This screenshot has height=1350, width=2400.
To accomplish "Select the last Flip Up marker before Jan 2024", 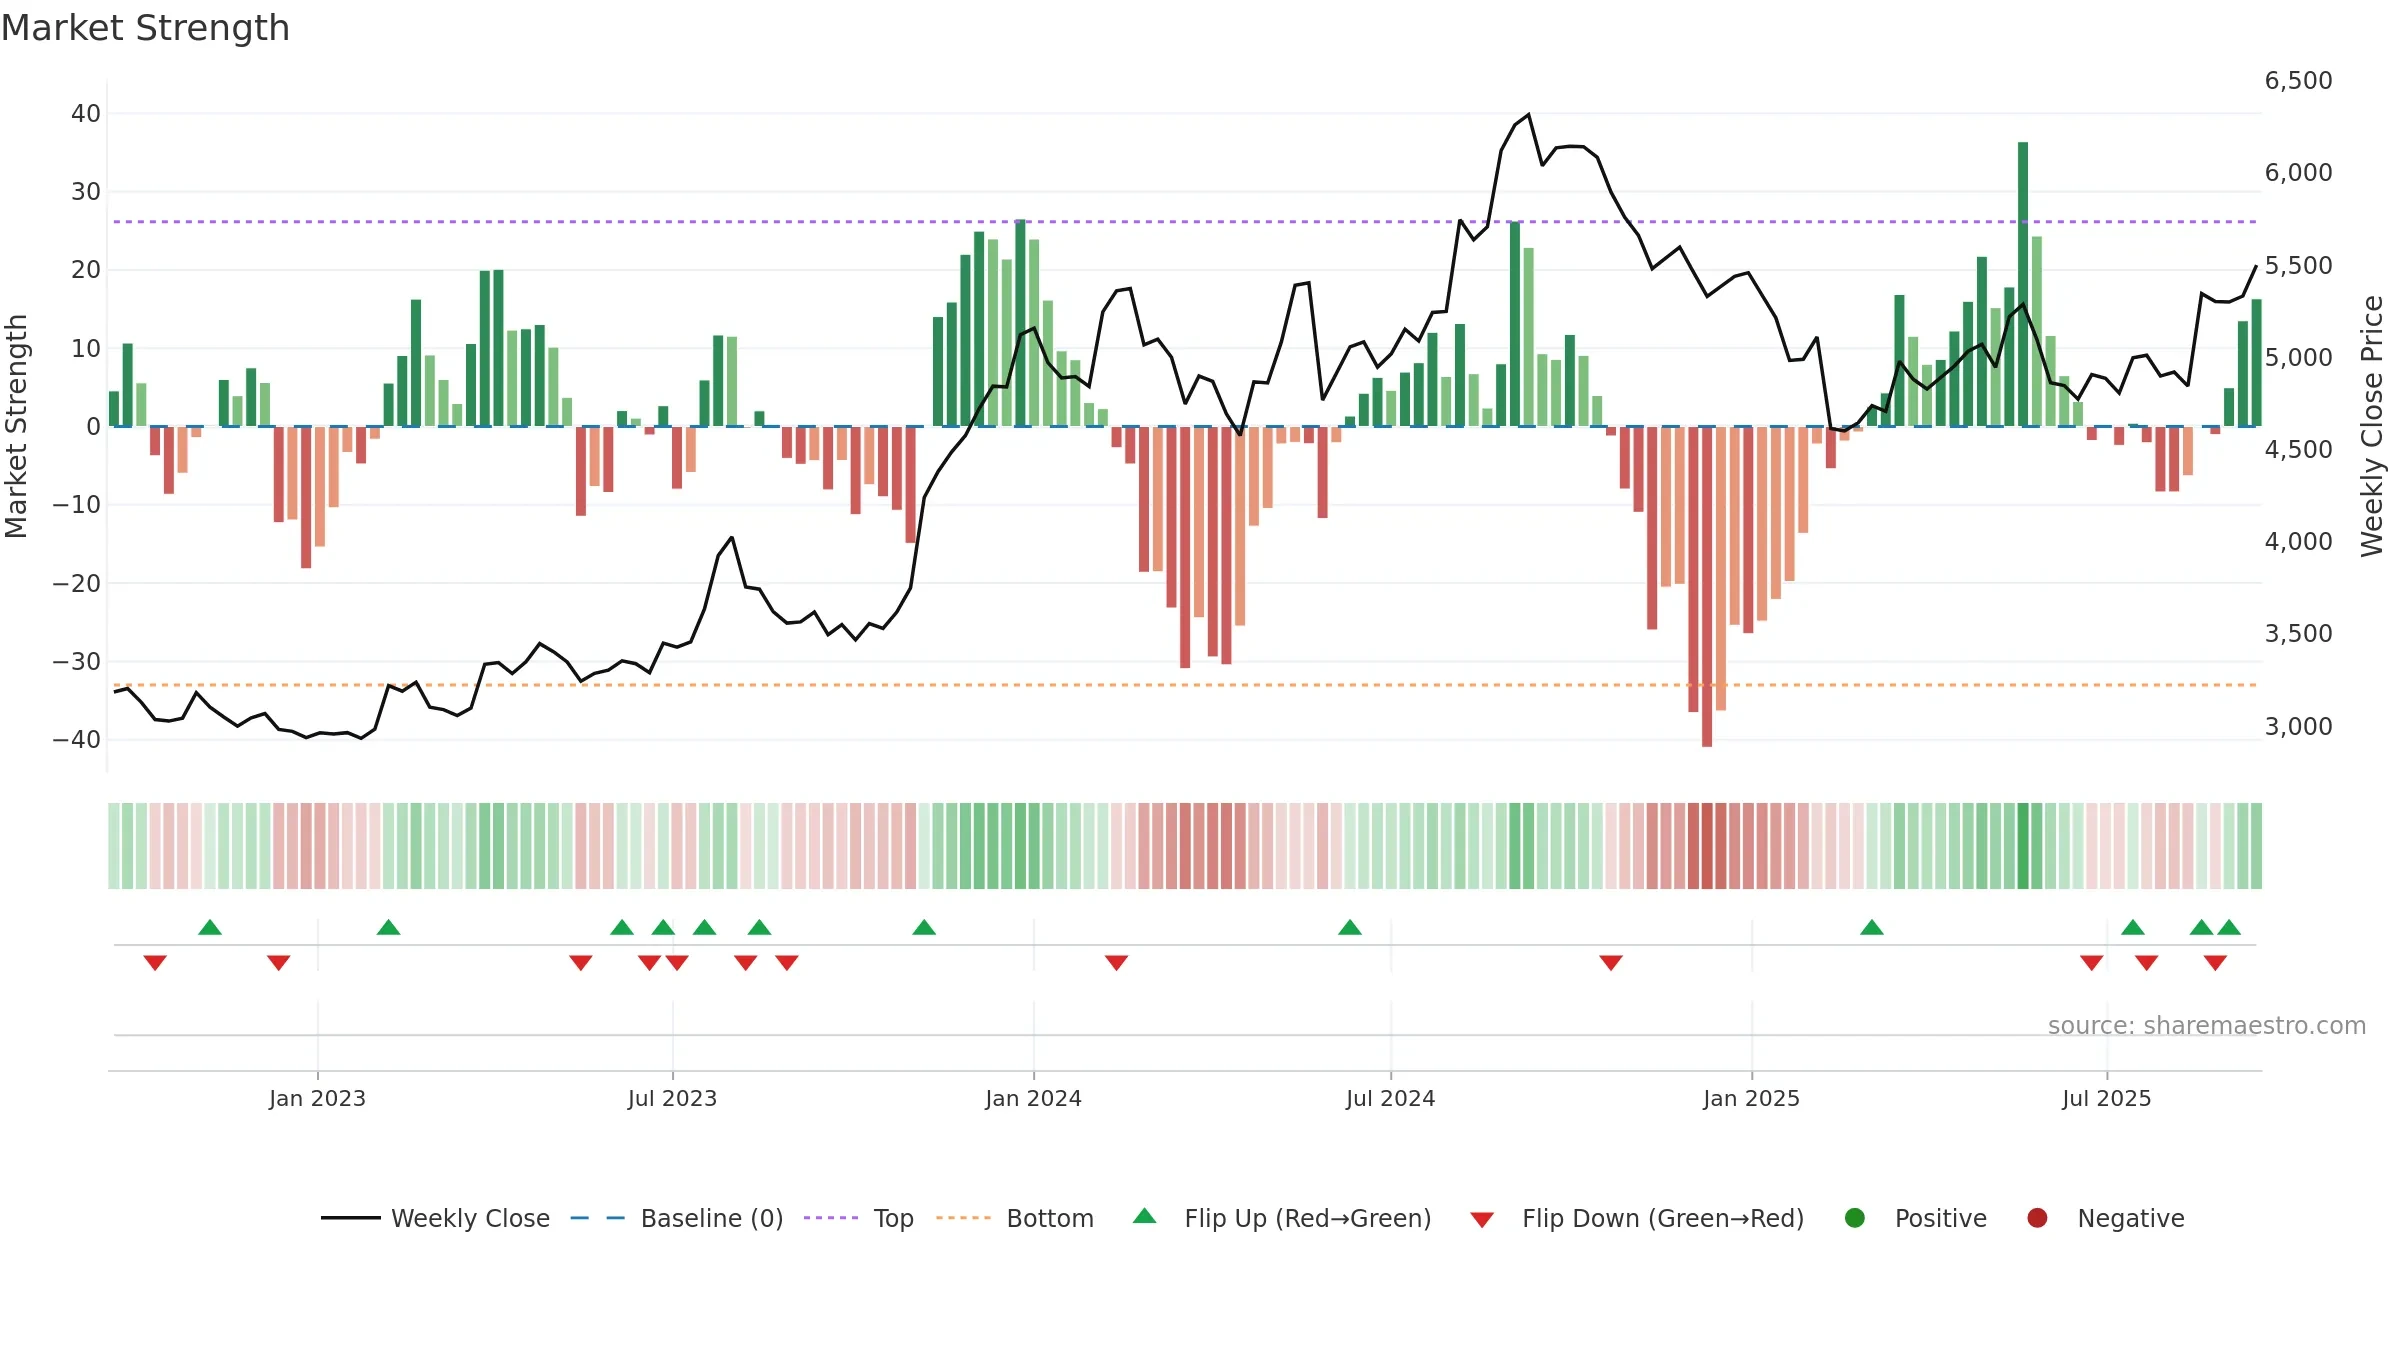I will tap(924, 927).
